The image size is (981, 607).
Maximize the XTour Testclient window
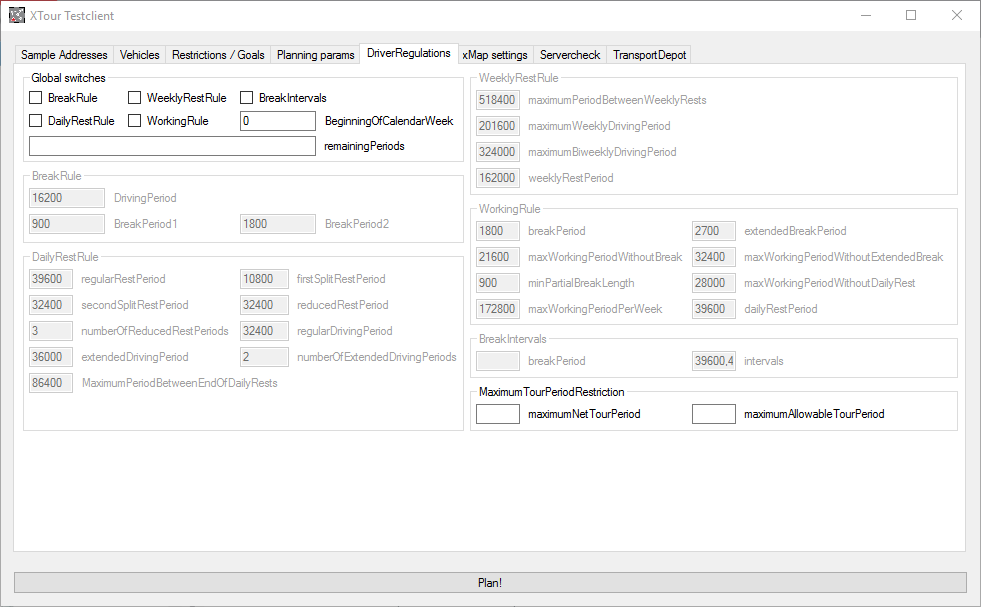point(911,16)
